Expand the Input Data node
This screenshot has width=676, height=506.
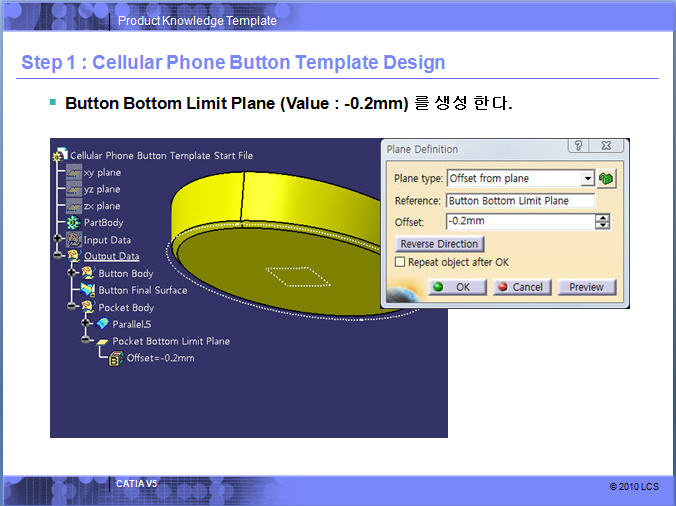59,240
